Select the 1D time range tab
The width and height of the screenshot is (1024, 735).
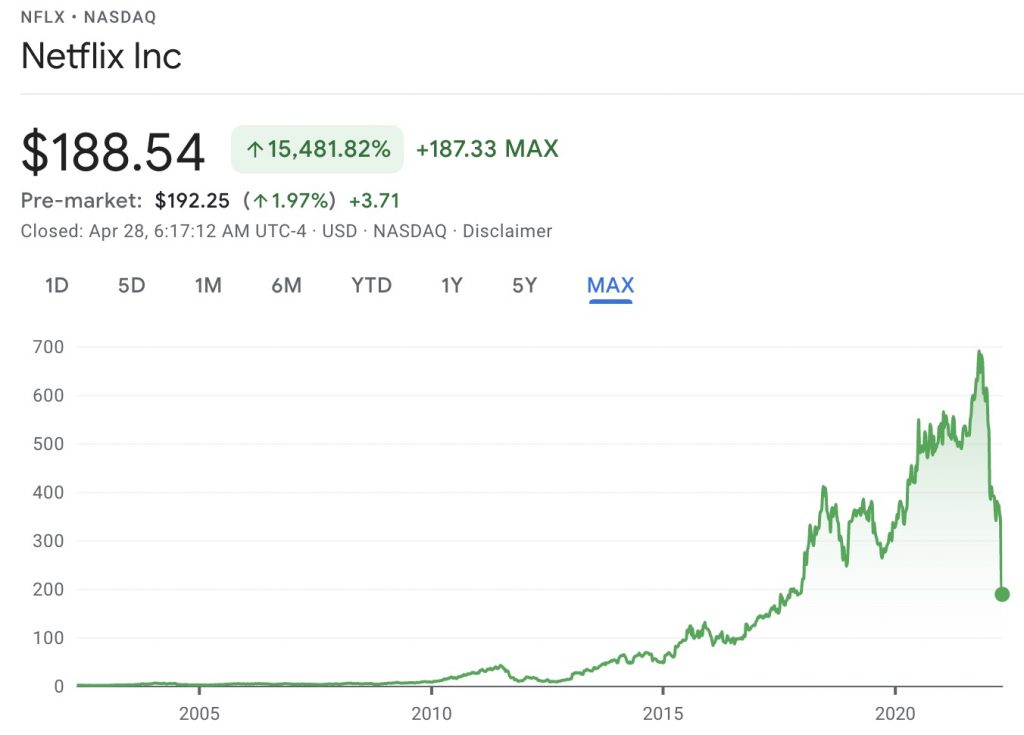click(x=56, y=285)
